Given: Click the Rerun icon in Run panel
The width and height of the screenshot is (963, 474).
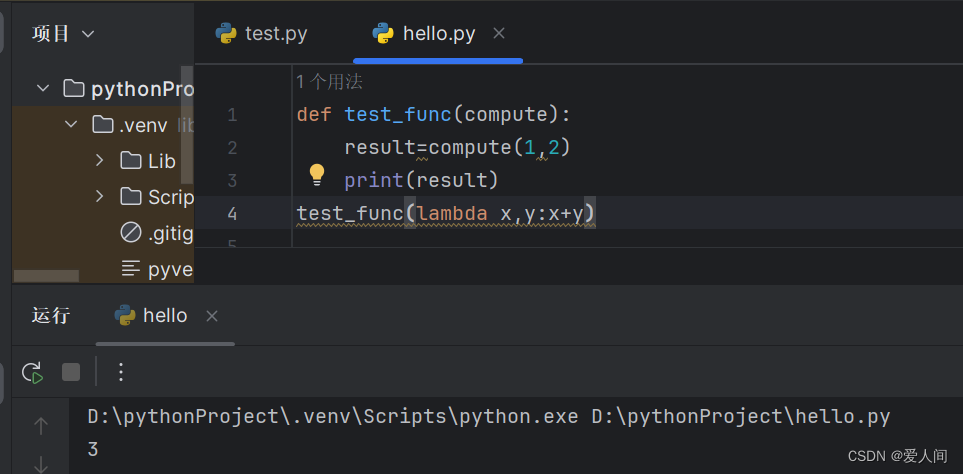Looking at the screenshot, I should tap(33, 372).
